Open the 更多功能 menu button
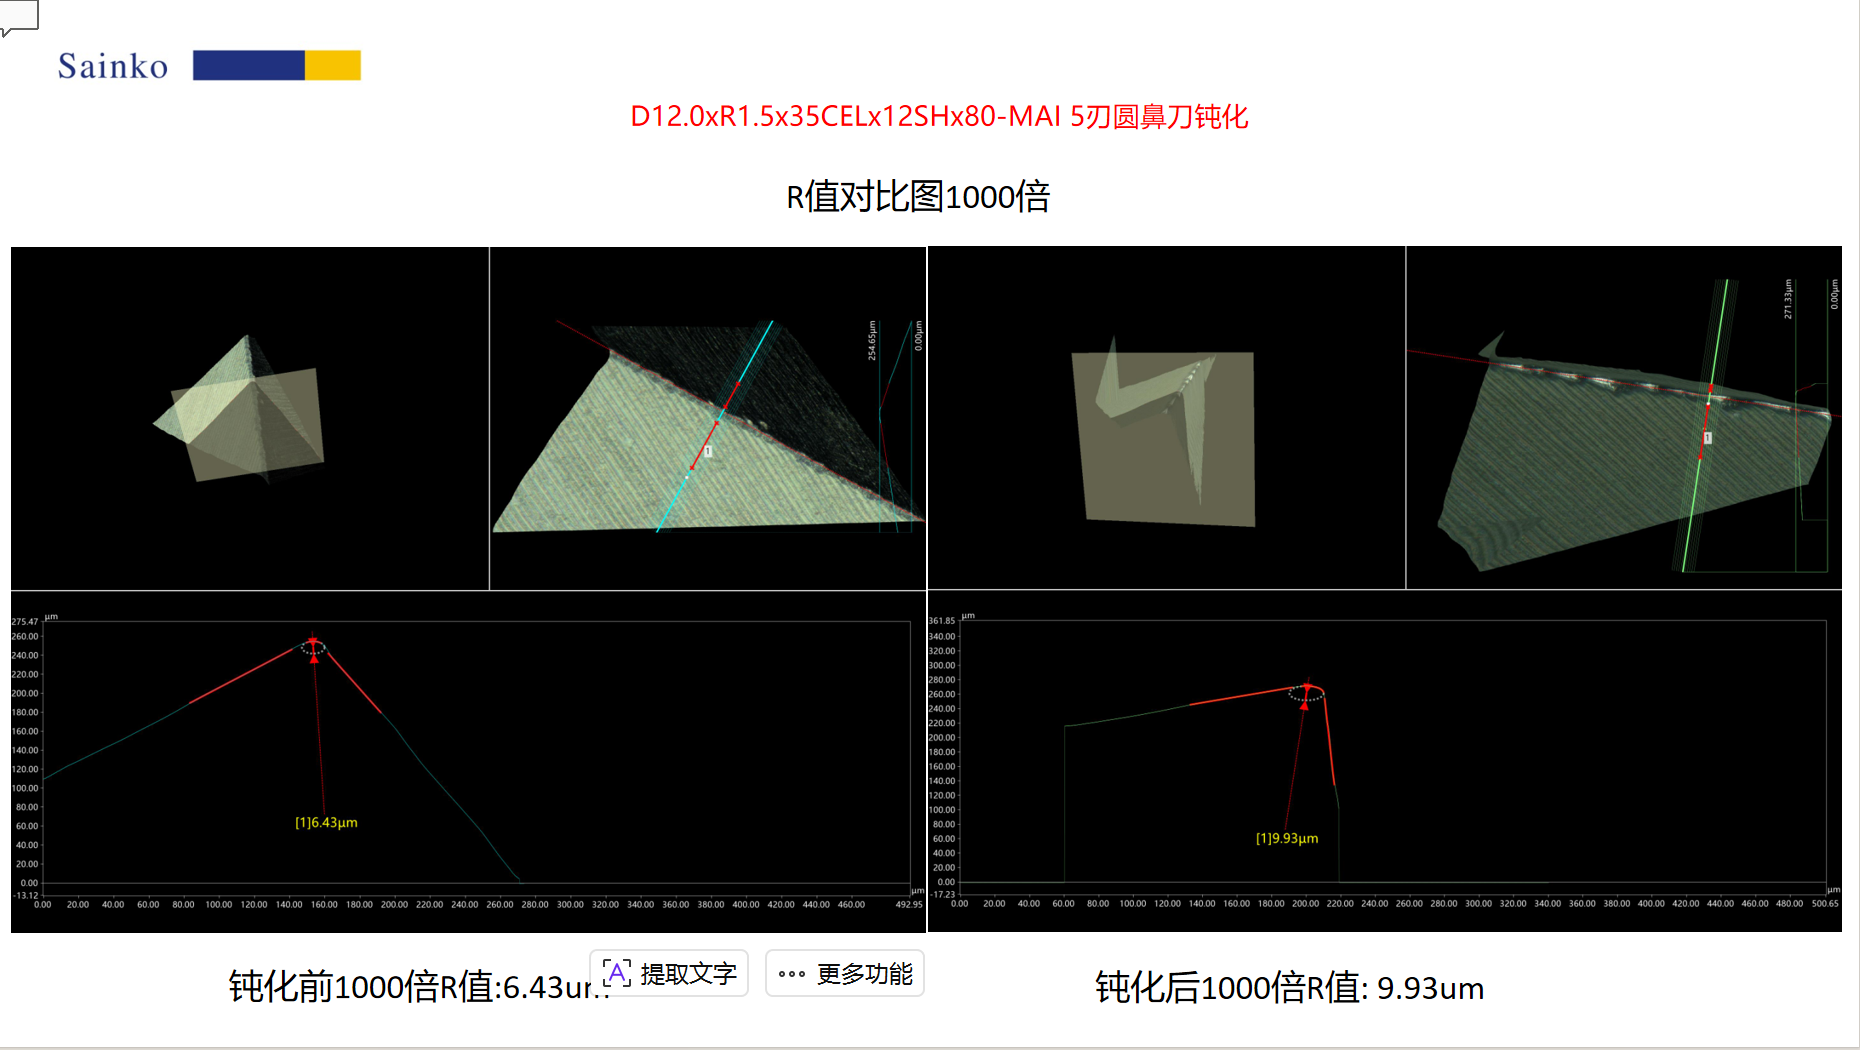Screen dimensions: 1860x1050 845,973
